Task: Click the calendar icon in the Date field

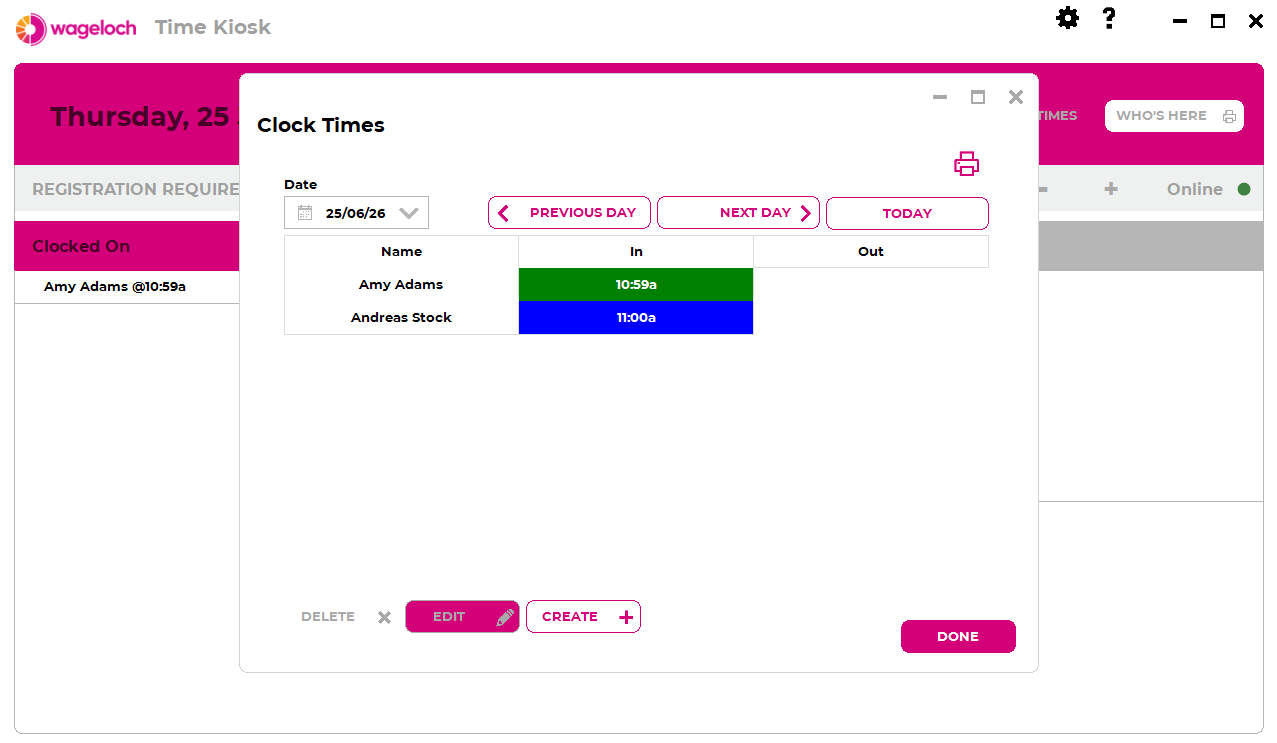Action: (305, 213)
